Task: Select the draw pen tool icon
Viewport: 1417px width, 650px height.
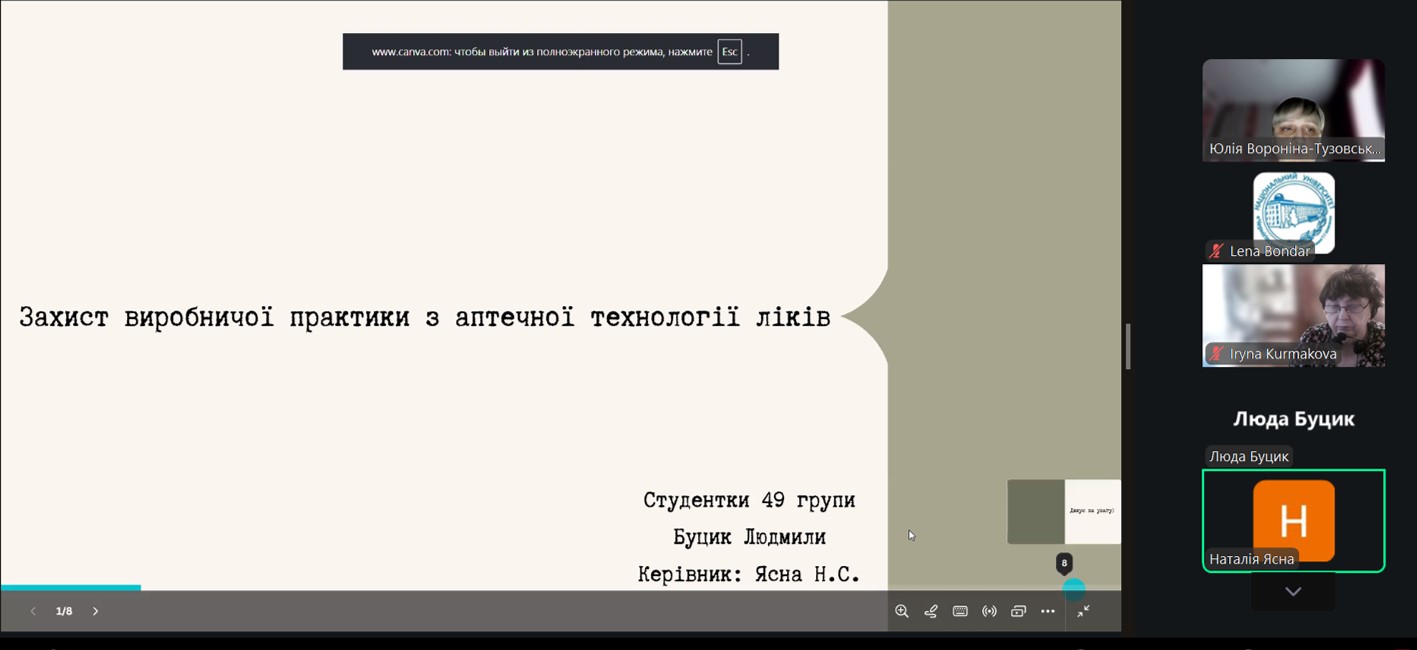Action: click(931, 611)
